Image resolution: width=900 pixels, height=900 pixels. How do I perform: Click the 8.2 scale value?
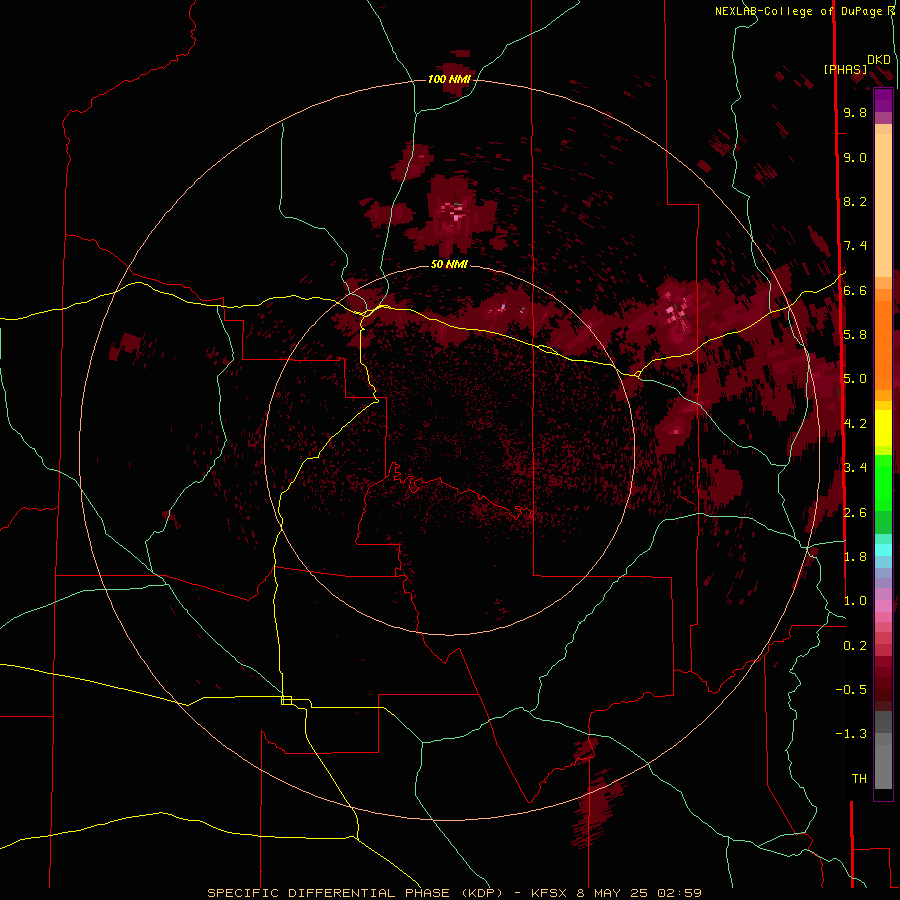pyautogui.click(x=855, y=201)
